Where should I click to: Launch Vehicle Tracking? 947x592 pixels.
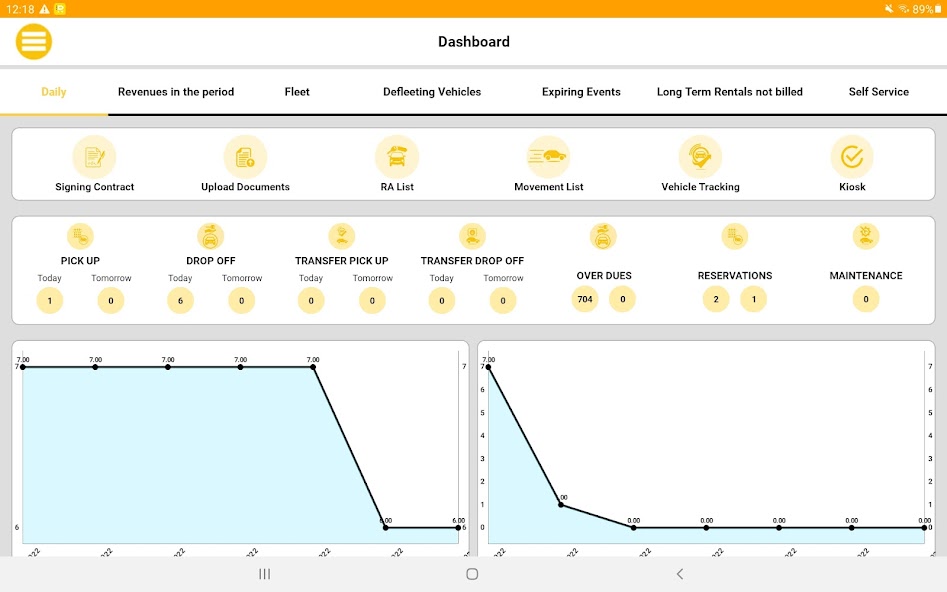tap(700, 157)
